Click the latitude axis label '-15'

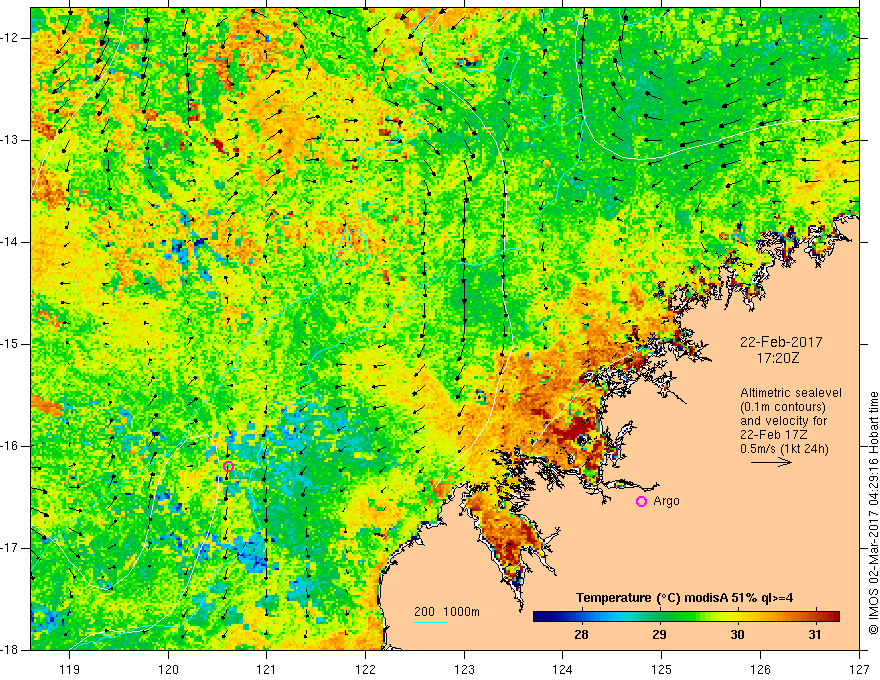[x=10, y=344]
